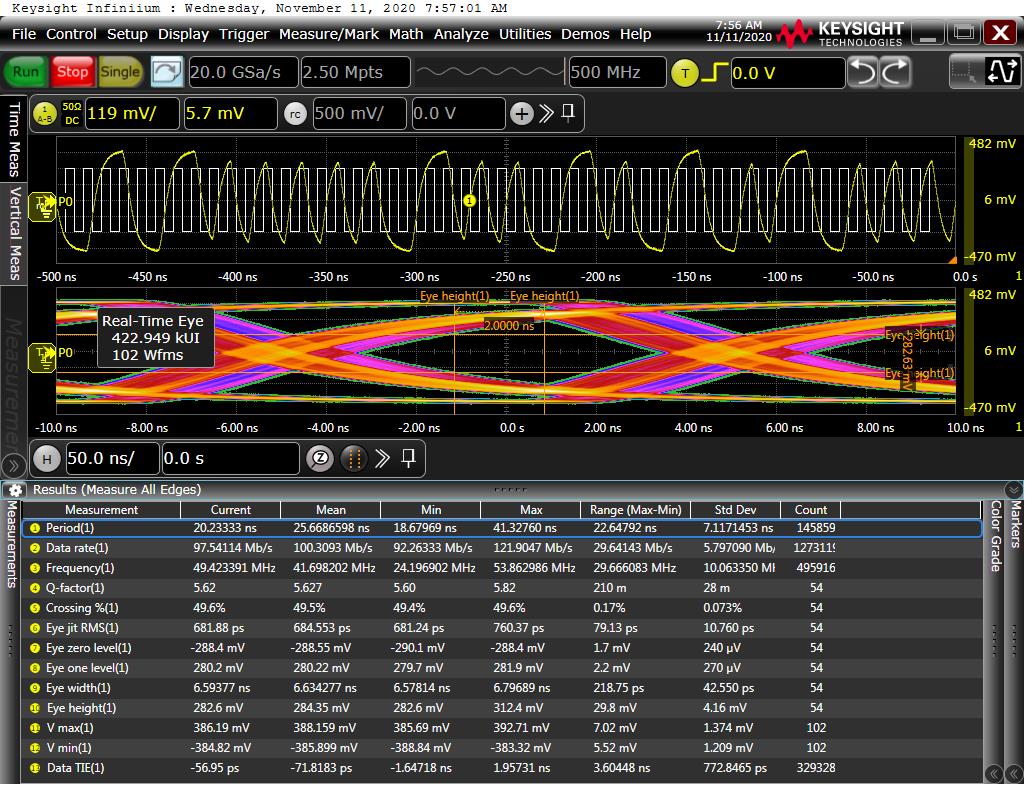The width and height of the screenshot is (1034, 794).
Task: Open the Vertical Meas side tab
Action: coord(14,233)
